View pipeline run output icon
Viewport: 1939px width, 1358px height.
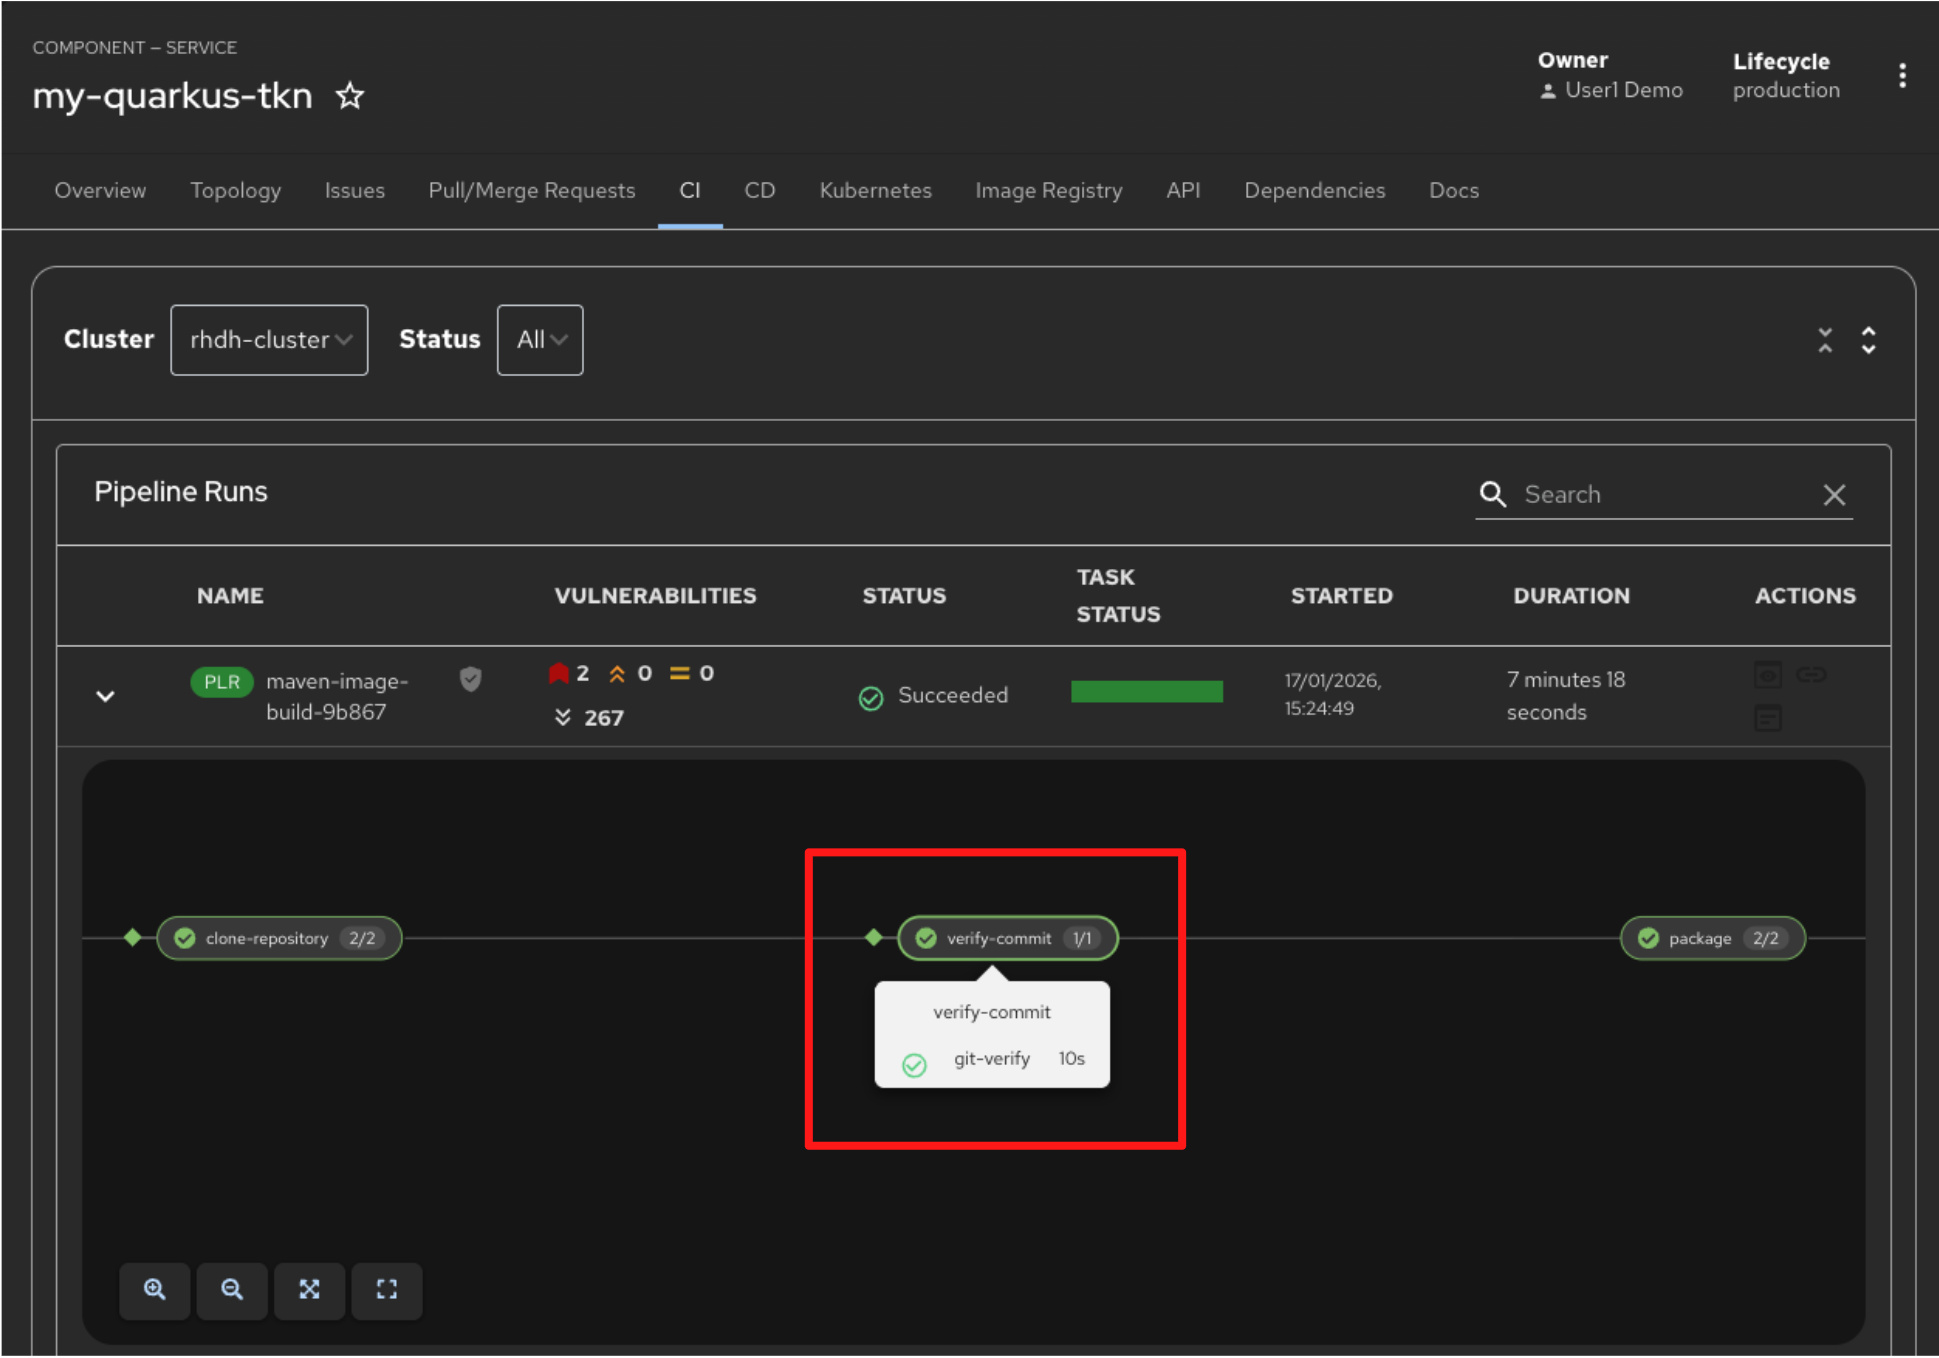tap(1767, 675)
